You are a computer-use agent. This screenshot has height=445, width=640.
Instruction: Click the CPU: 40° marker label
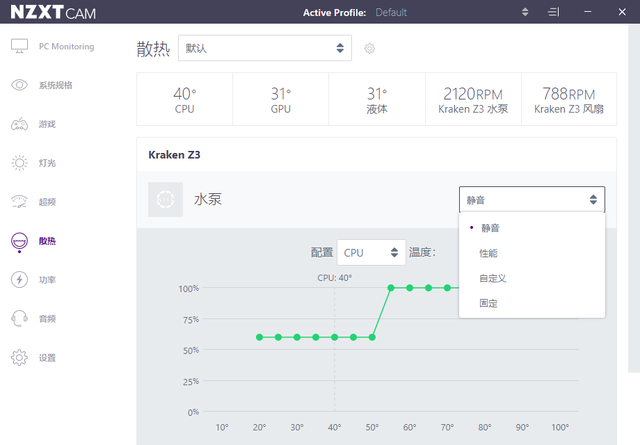tap(335, 278)
